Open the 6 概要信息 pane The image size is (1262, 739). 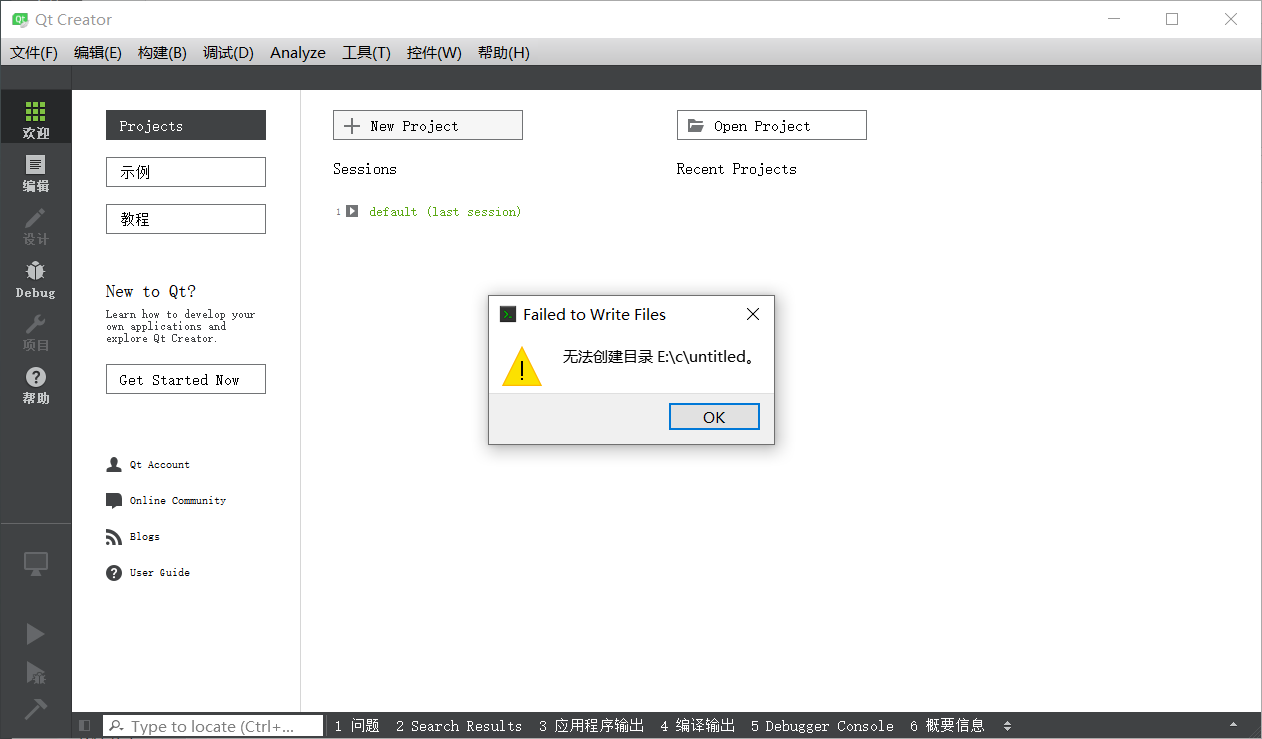(947, 726)
